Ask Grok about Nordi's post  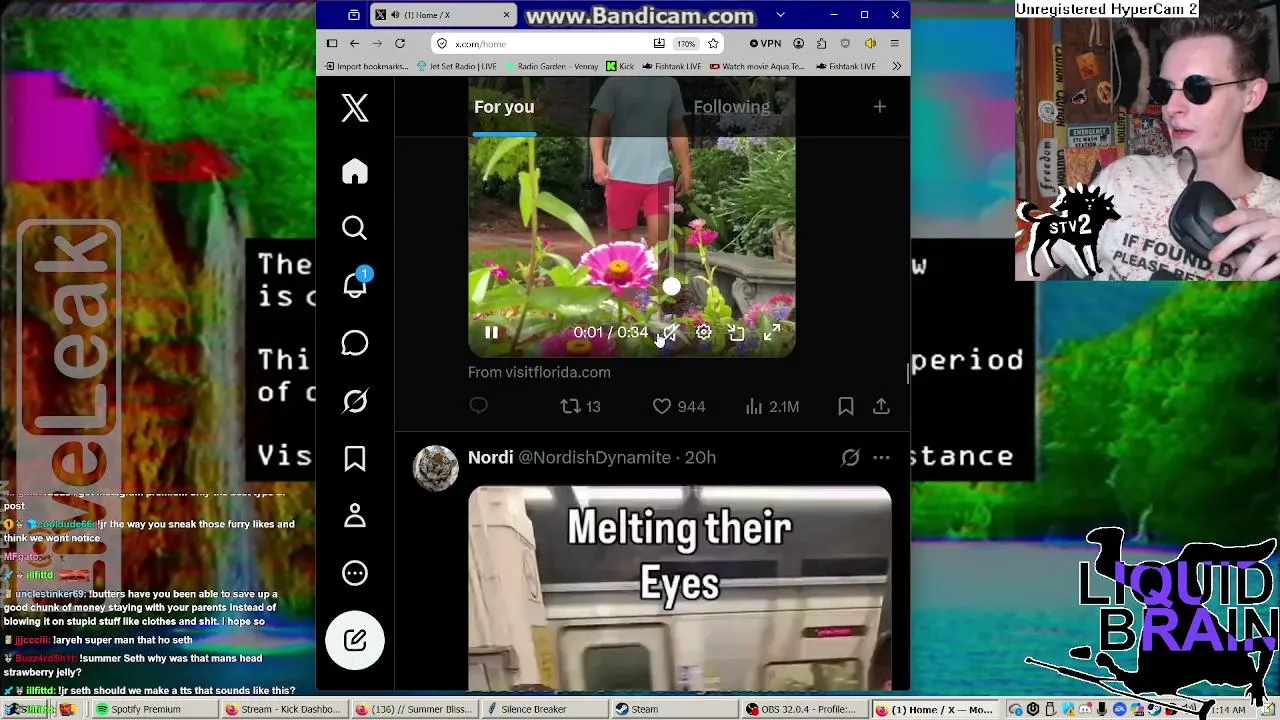pyautogui.click(x=850, y=457)
